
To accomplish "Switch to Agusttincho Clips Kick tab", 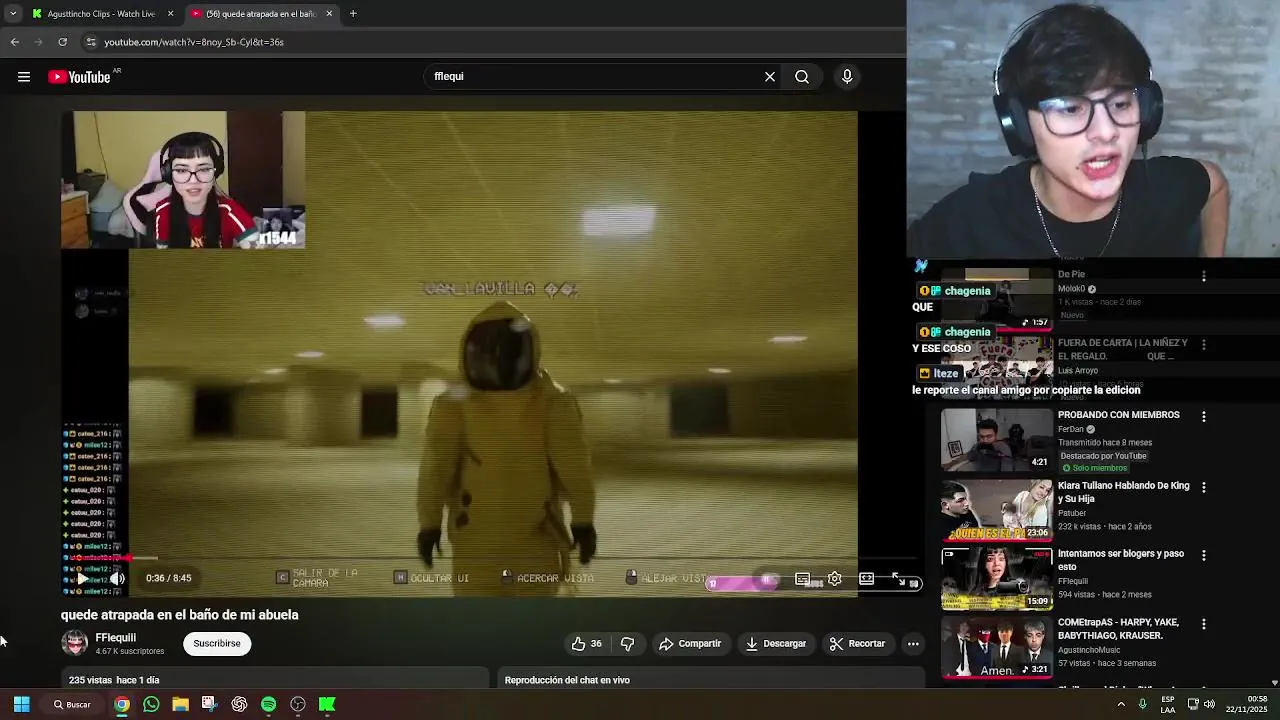I will (100, 14).
